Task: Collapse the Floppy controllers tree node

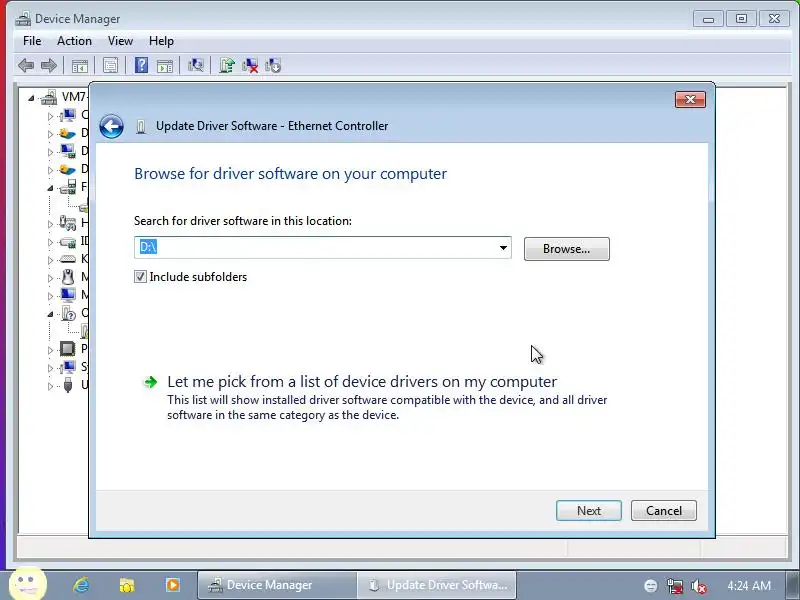Action: 50,188
